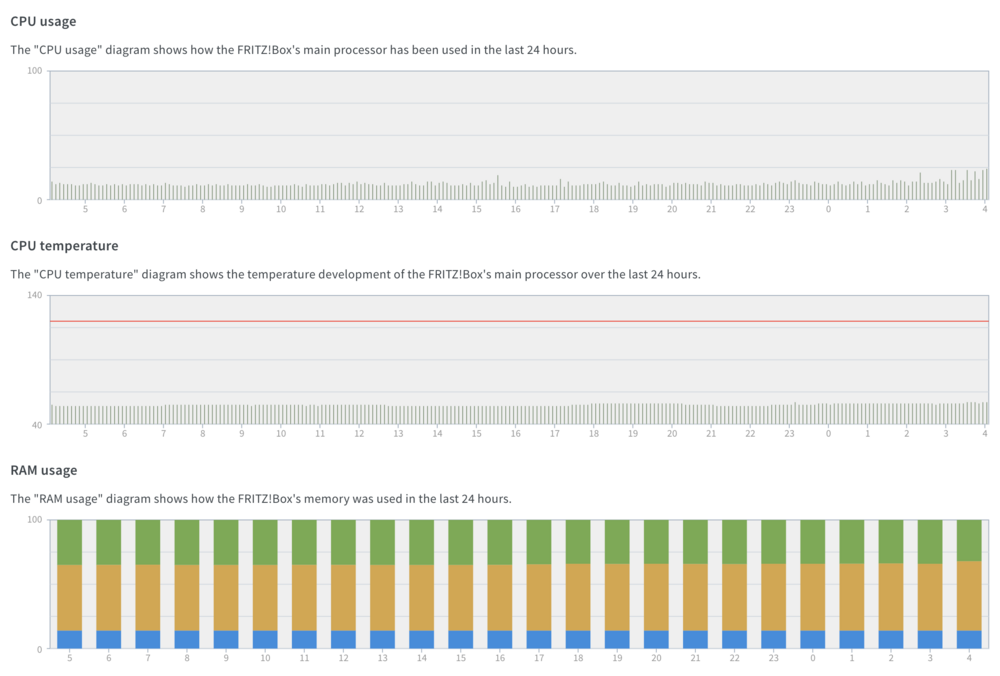
Task: Click the 140 label on temperature axis
Action: [34, 295]
